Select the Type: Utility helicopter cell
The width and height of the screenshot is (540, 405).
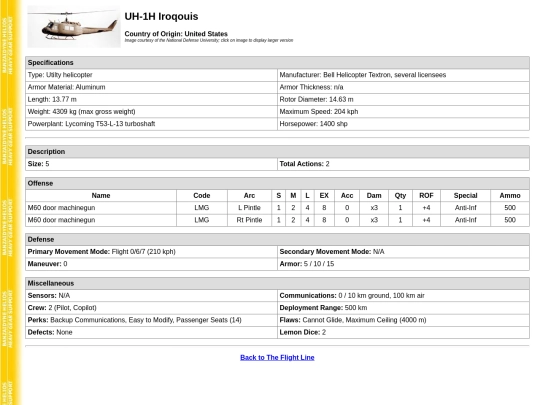[151, 75]
